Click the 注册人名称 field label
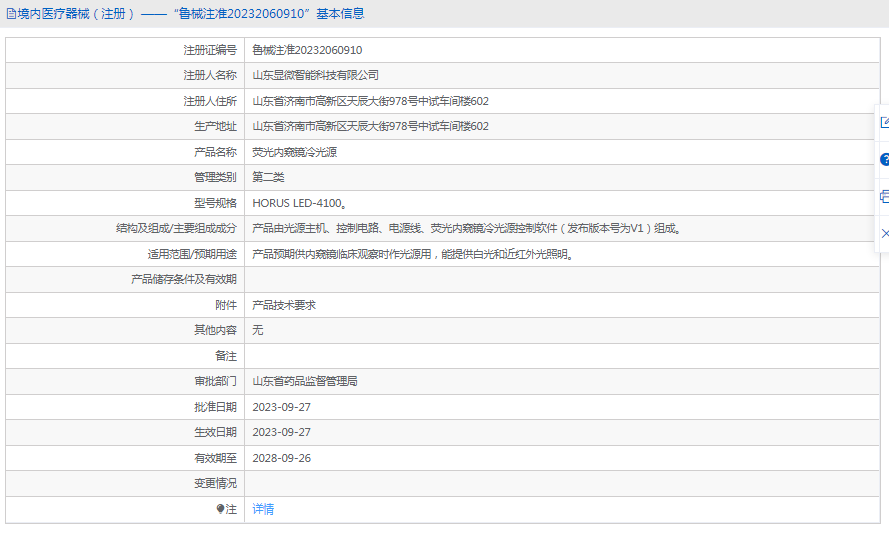889x533 pixels. tap(210, 75)
